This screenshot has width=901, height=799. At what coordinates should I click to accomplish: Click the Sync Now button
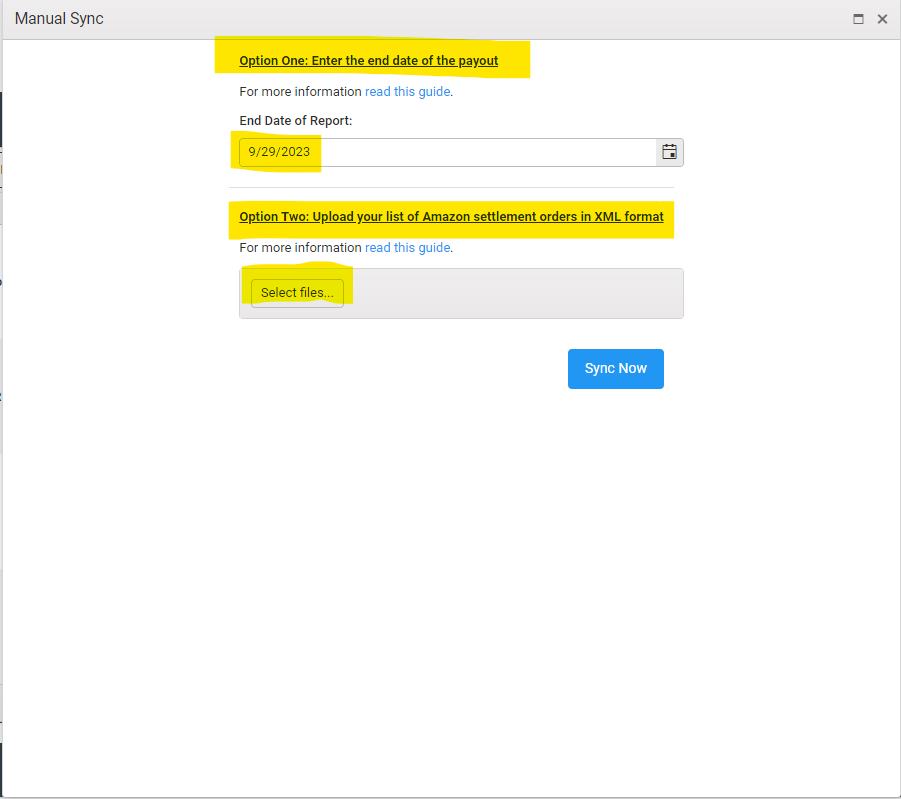615,368
